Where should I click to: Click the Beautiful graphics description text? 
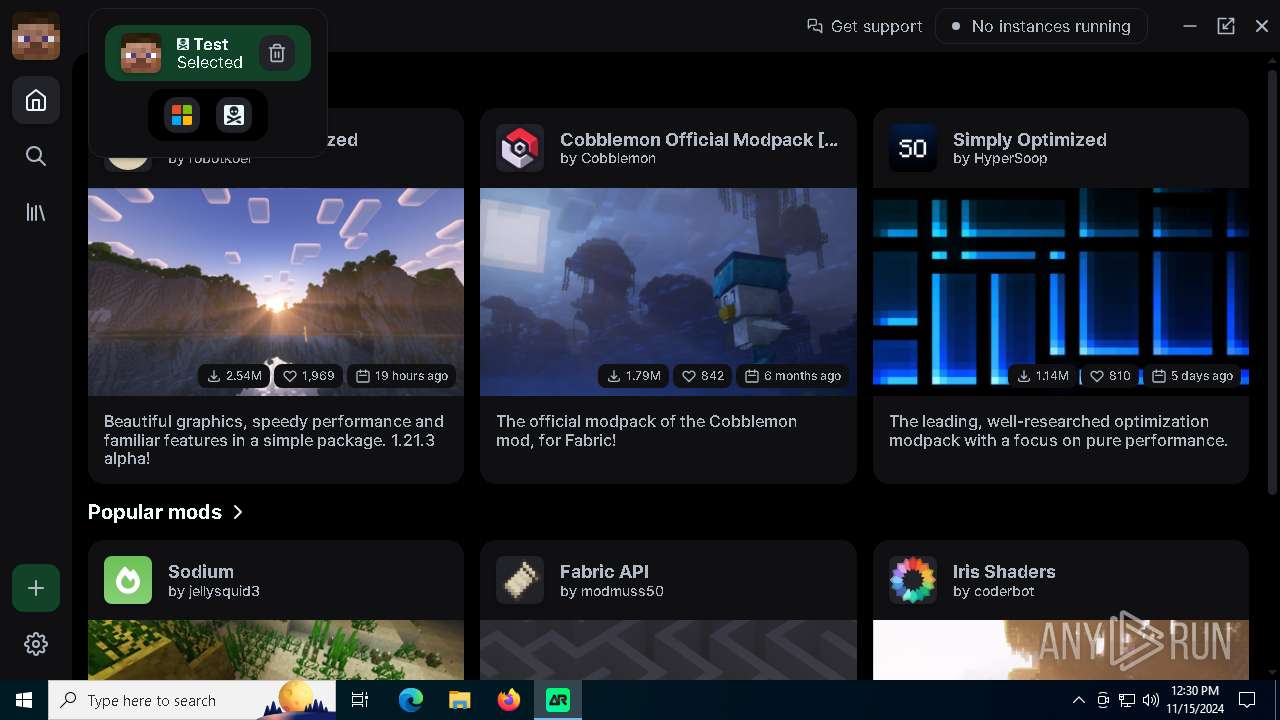[x=274, y=440]
